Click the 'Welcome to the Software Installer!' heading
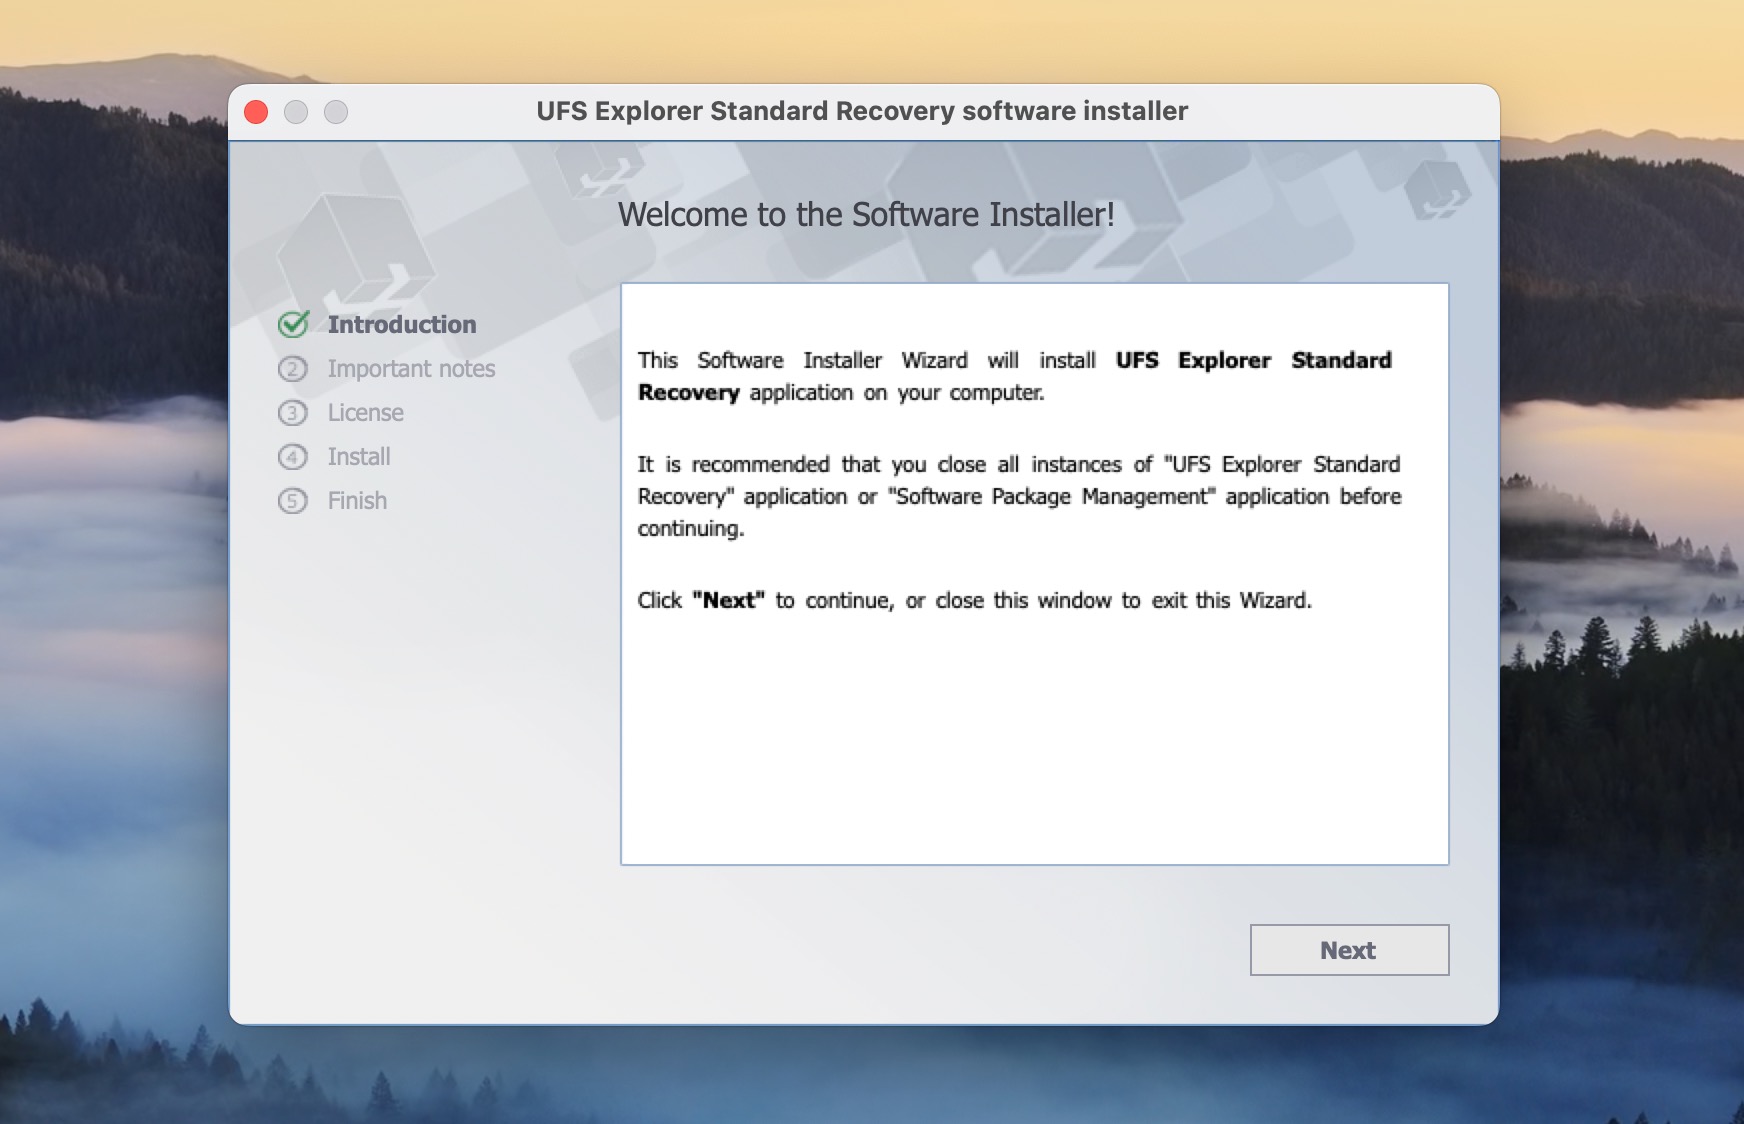This screenshot has width=1744, height=1124. (866, 215)
